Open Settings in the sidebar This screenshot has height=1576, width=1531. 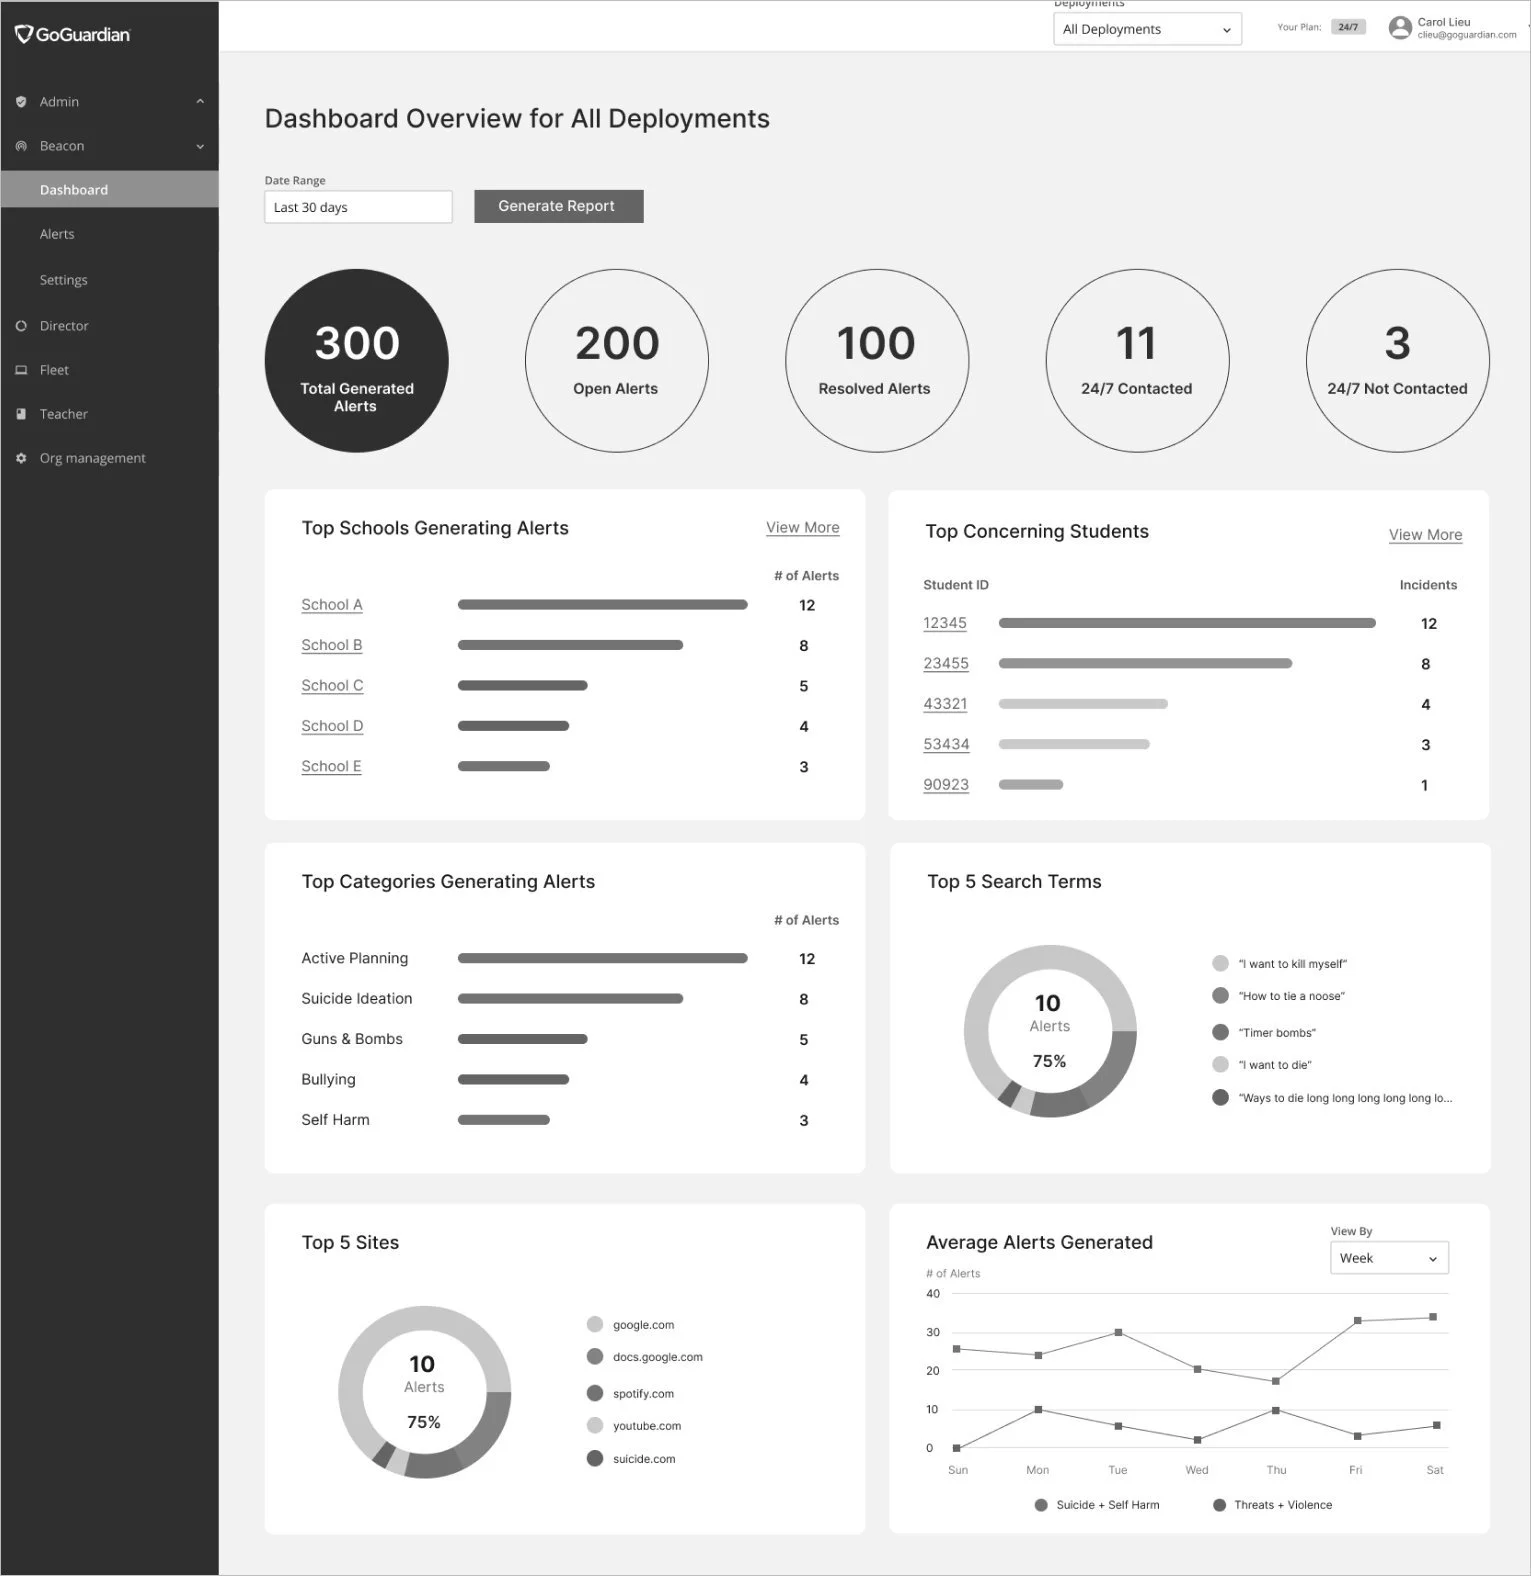coord(63,280)
